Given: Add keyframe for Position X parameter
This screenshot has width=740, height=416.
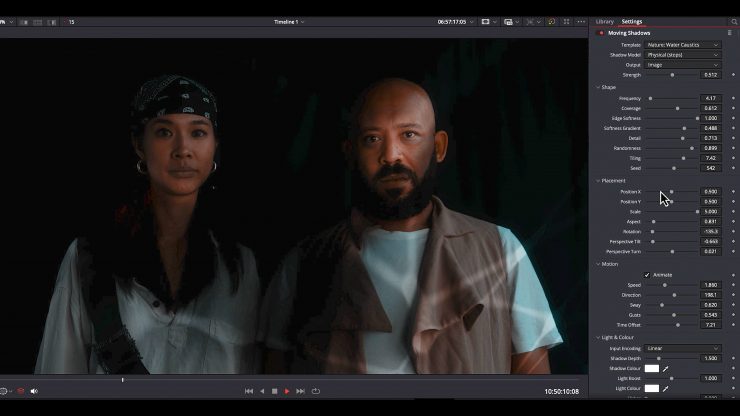Looking at the screenshot, I should point(733,192).
